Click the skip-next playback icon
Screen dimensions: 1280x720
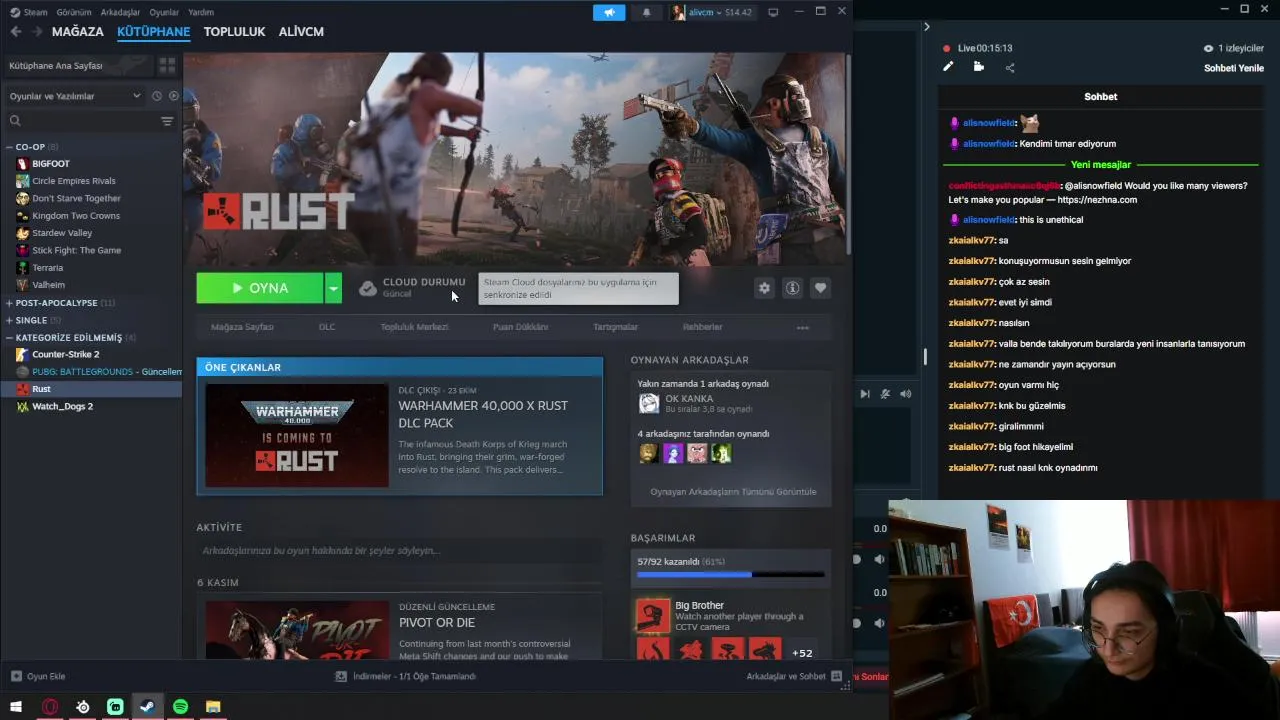point(865,394)
